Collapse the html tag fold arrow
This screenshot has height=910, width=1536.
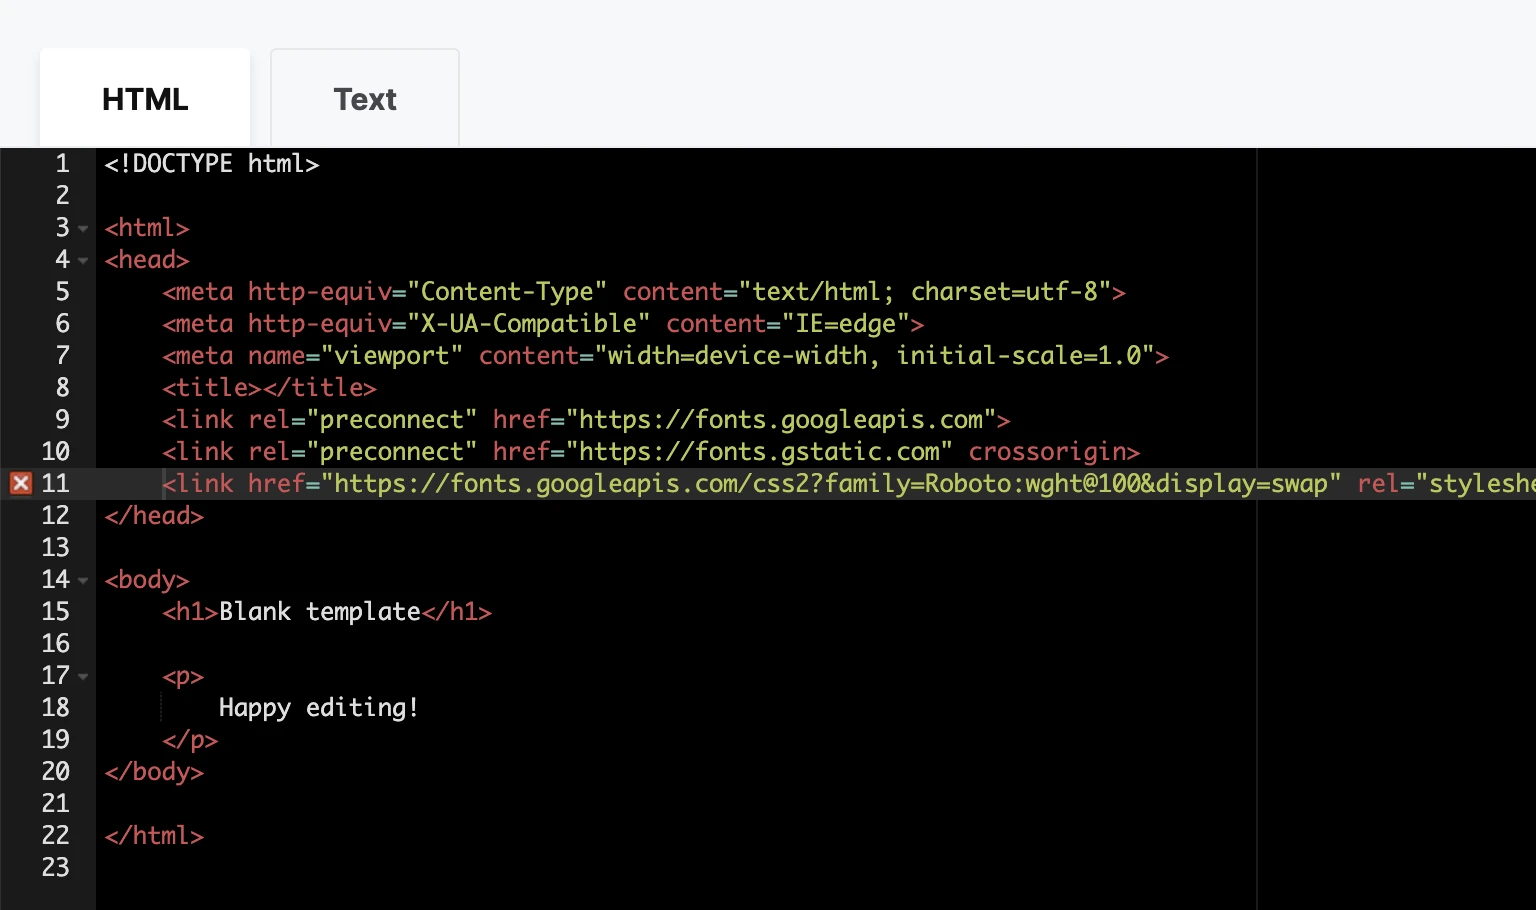click(x=83, y=229)
